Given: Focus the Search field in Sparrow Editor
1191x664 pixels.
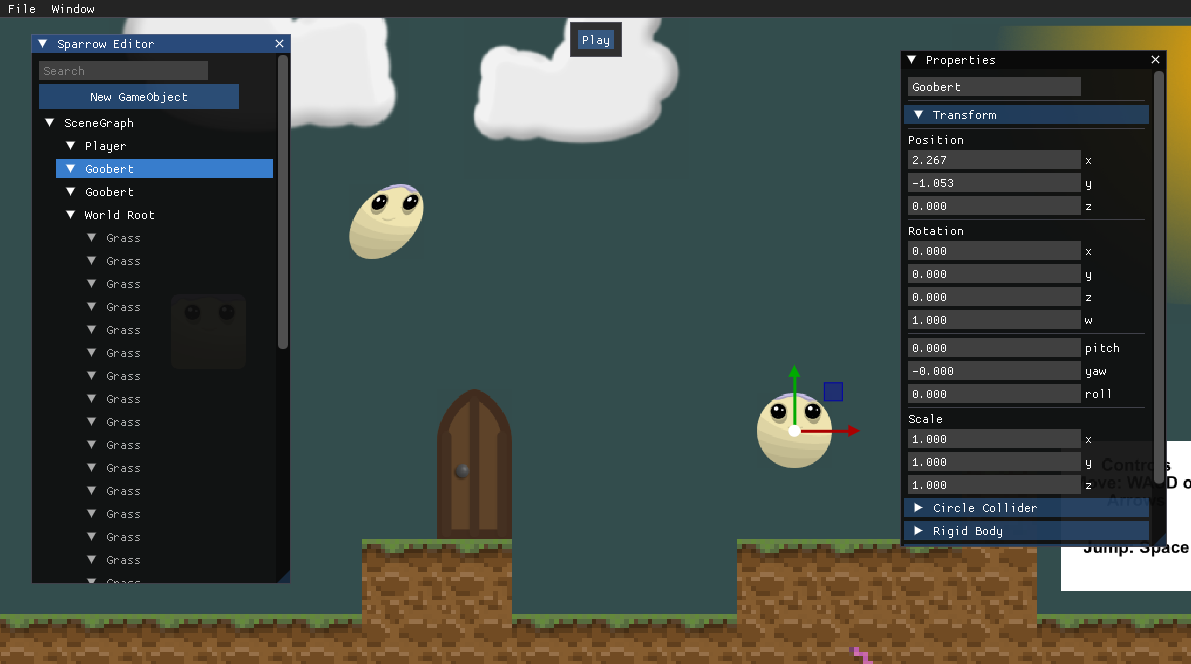Looking at the screenshot, I should tap(123, 71).
